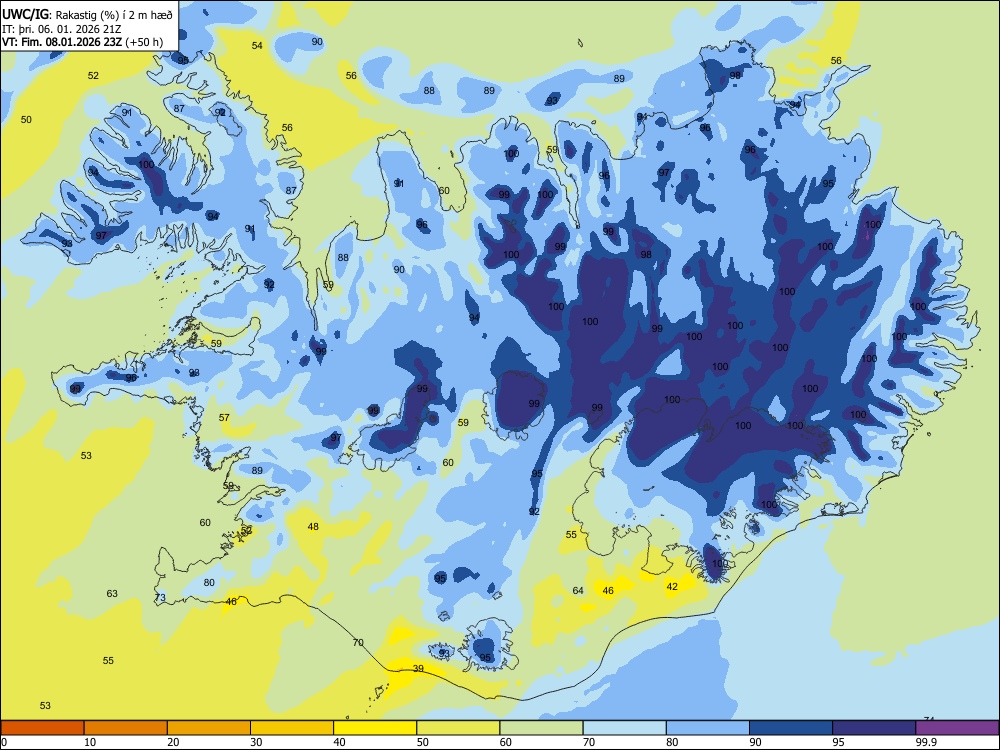Click the title text "UWC/IG: Rakastig (%) í 2 m hæð"
The width and height of the screenshot is (1000, 750).
tap(87, 14)
